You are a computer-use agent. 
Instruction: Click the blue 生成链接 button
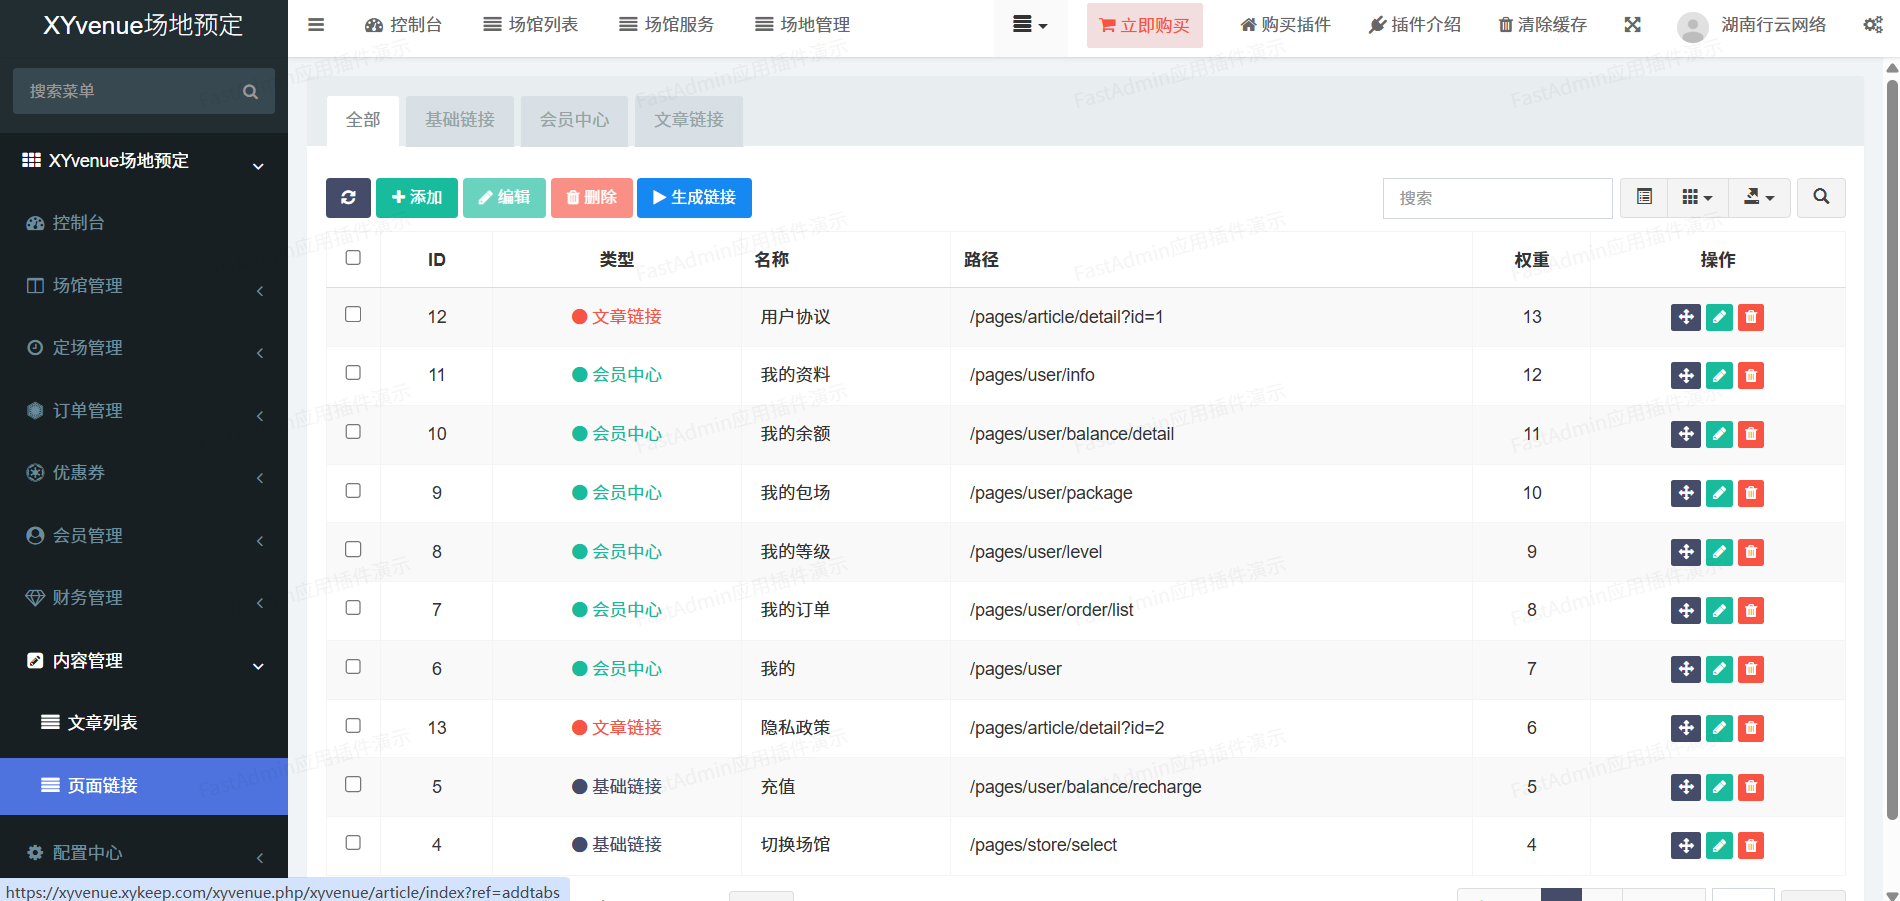[694, 198]
